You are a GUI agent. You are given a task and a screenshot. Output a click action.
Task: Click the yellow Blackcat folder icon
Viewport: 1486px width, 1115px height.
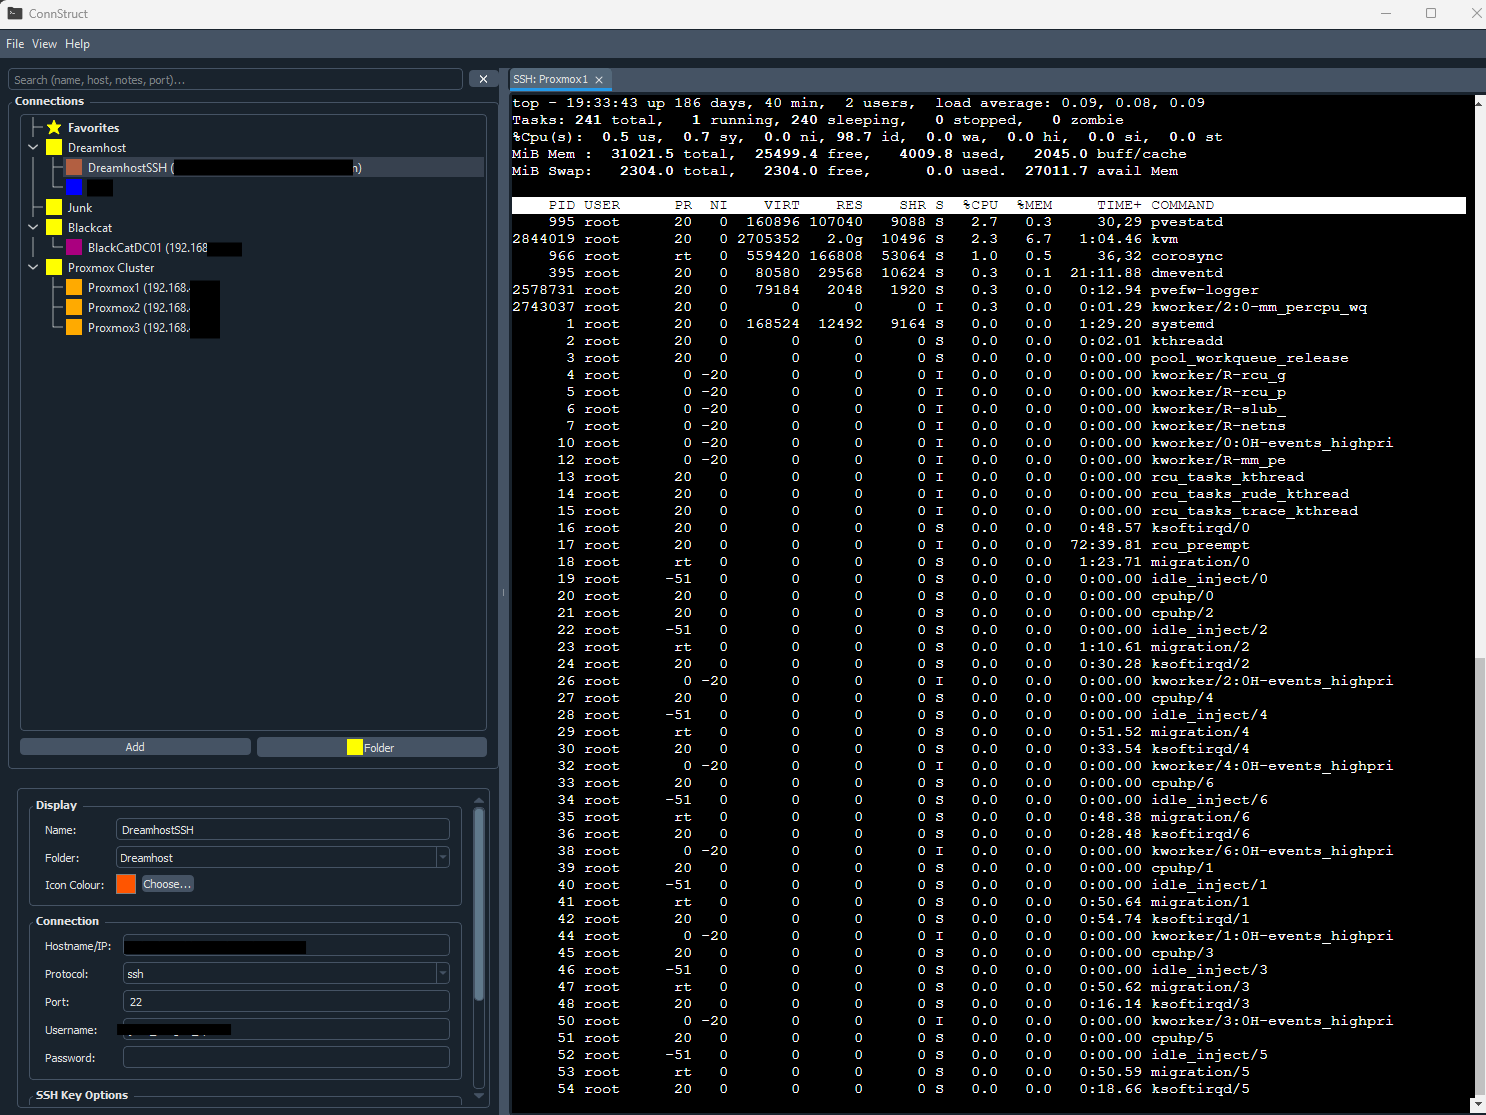(x=54, y=228)
